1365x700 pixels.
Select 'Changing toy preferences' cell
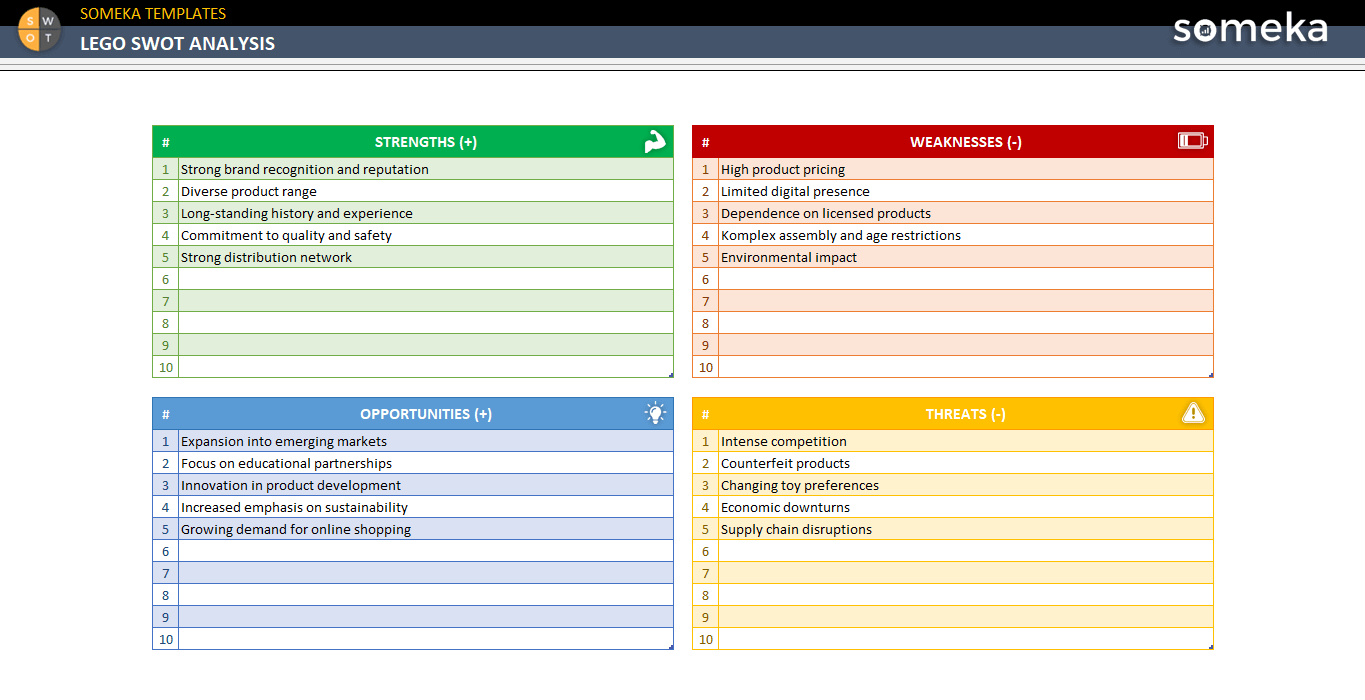966,485
